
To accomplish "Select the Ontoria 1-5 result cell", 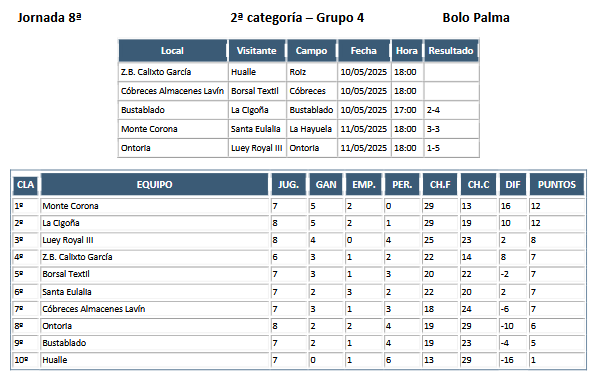I will (451, 148).
